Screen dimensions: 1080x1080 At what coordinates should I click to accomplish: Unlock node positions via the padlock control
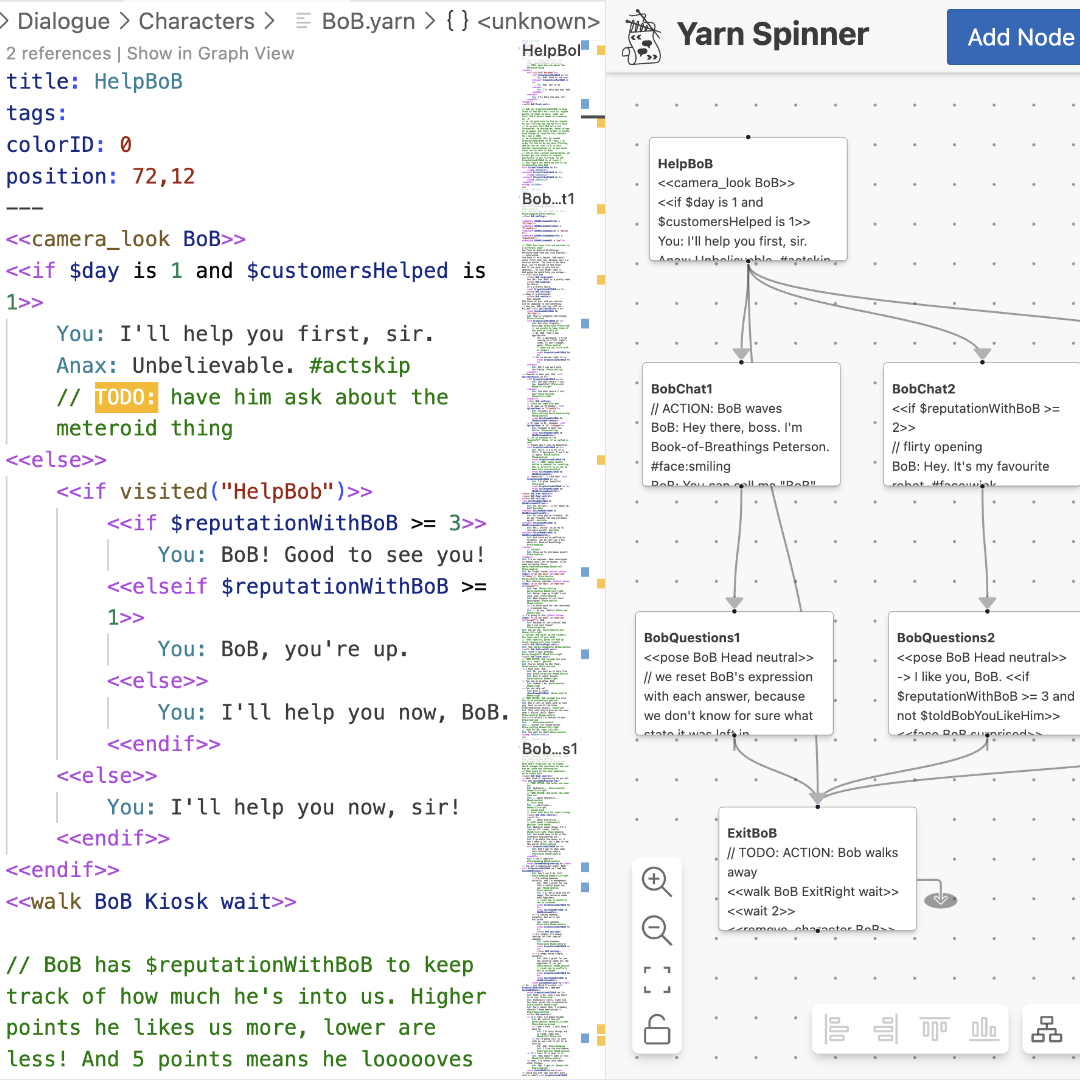657,1028
